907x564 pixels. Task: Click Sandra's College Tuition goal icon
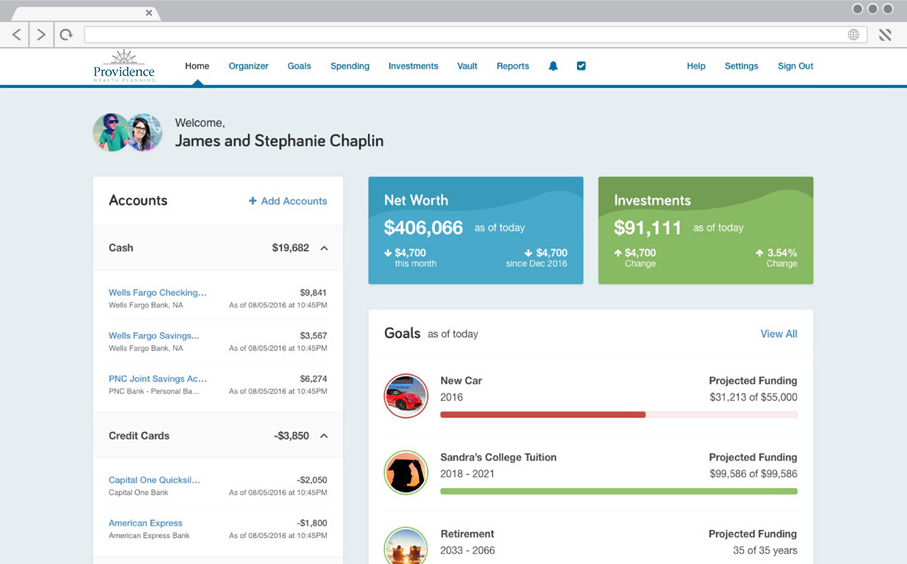(406, 473)
